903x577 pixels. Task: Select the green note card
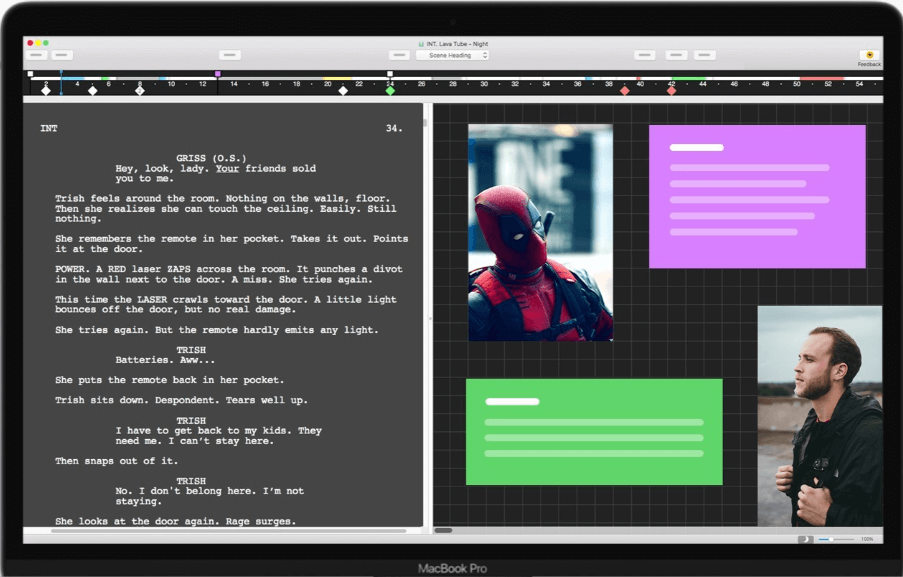(594, 432)
